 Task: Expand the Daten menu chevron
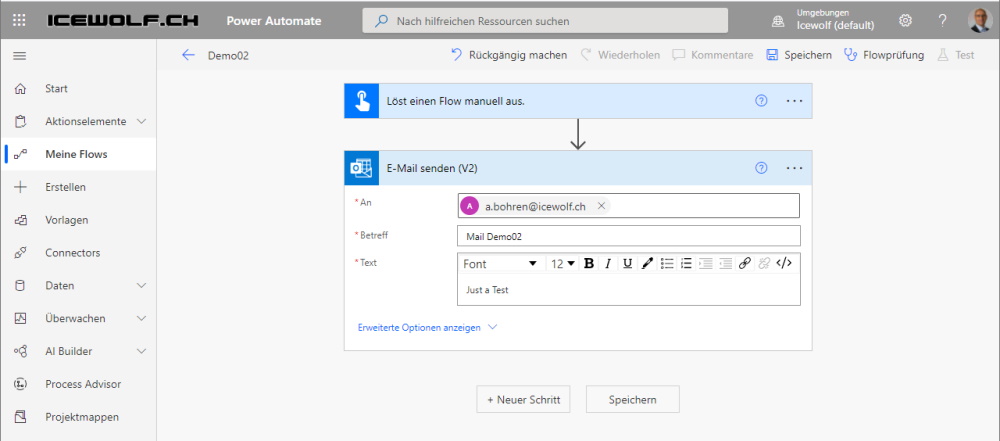[142, 285]
